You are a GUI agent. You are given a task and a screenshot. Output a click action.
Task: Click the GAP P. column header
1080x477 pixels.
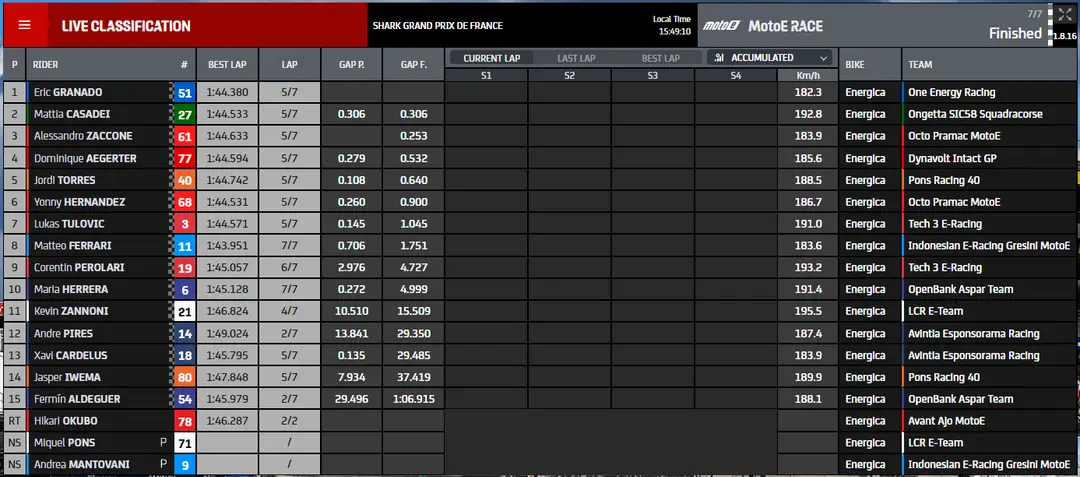pos(351,65)
